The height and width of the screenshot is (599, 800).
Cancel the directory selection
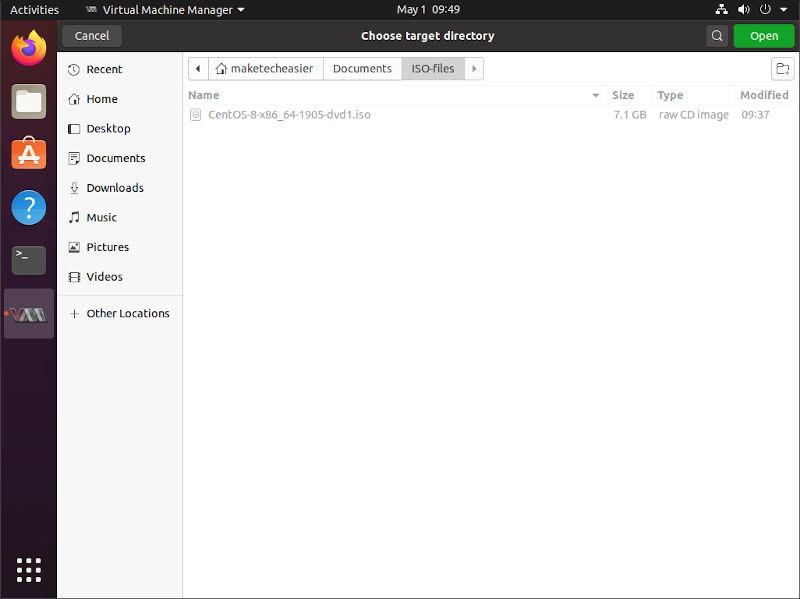click(91, 35)
